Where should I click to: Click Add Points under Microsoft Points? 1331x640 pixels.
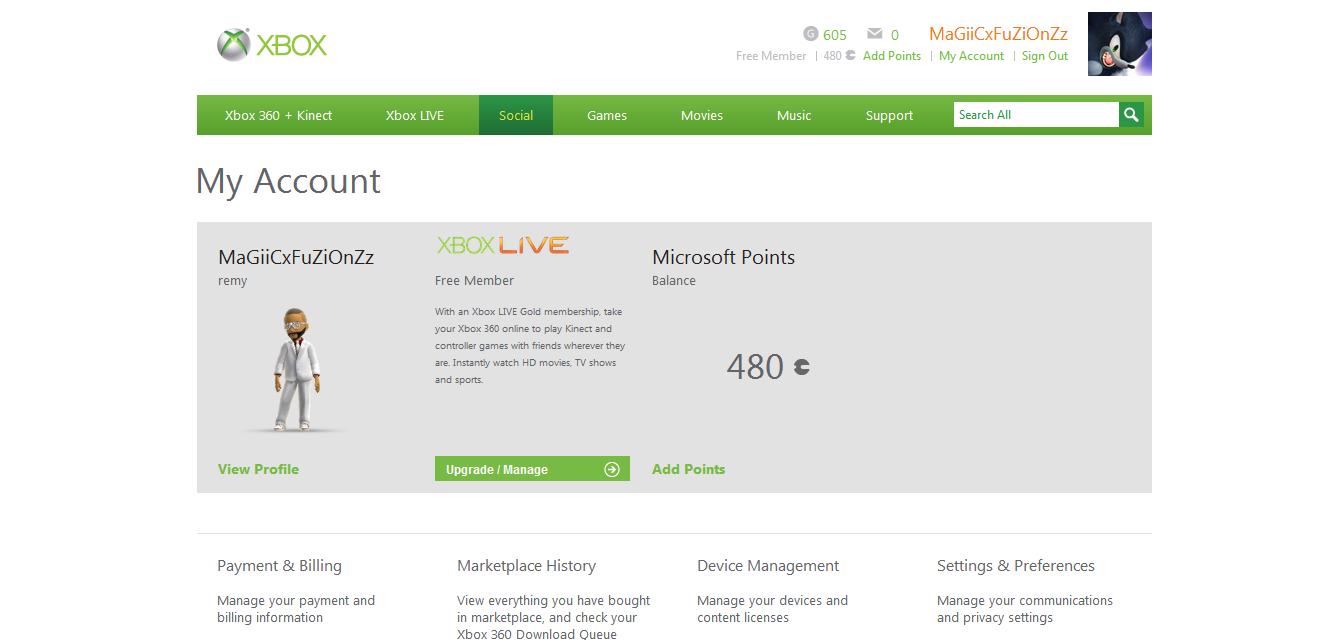(688, 469)
